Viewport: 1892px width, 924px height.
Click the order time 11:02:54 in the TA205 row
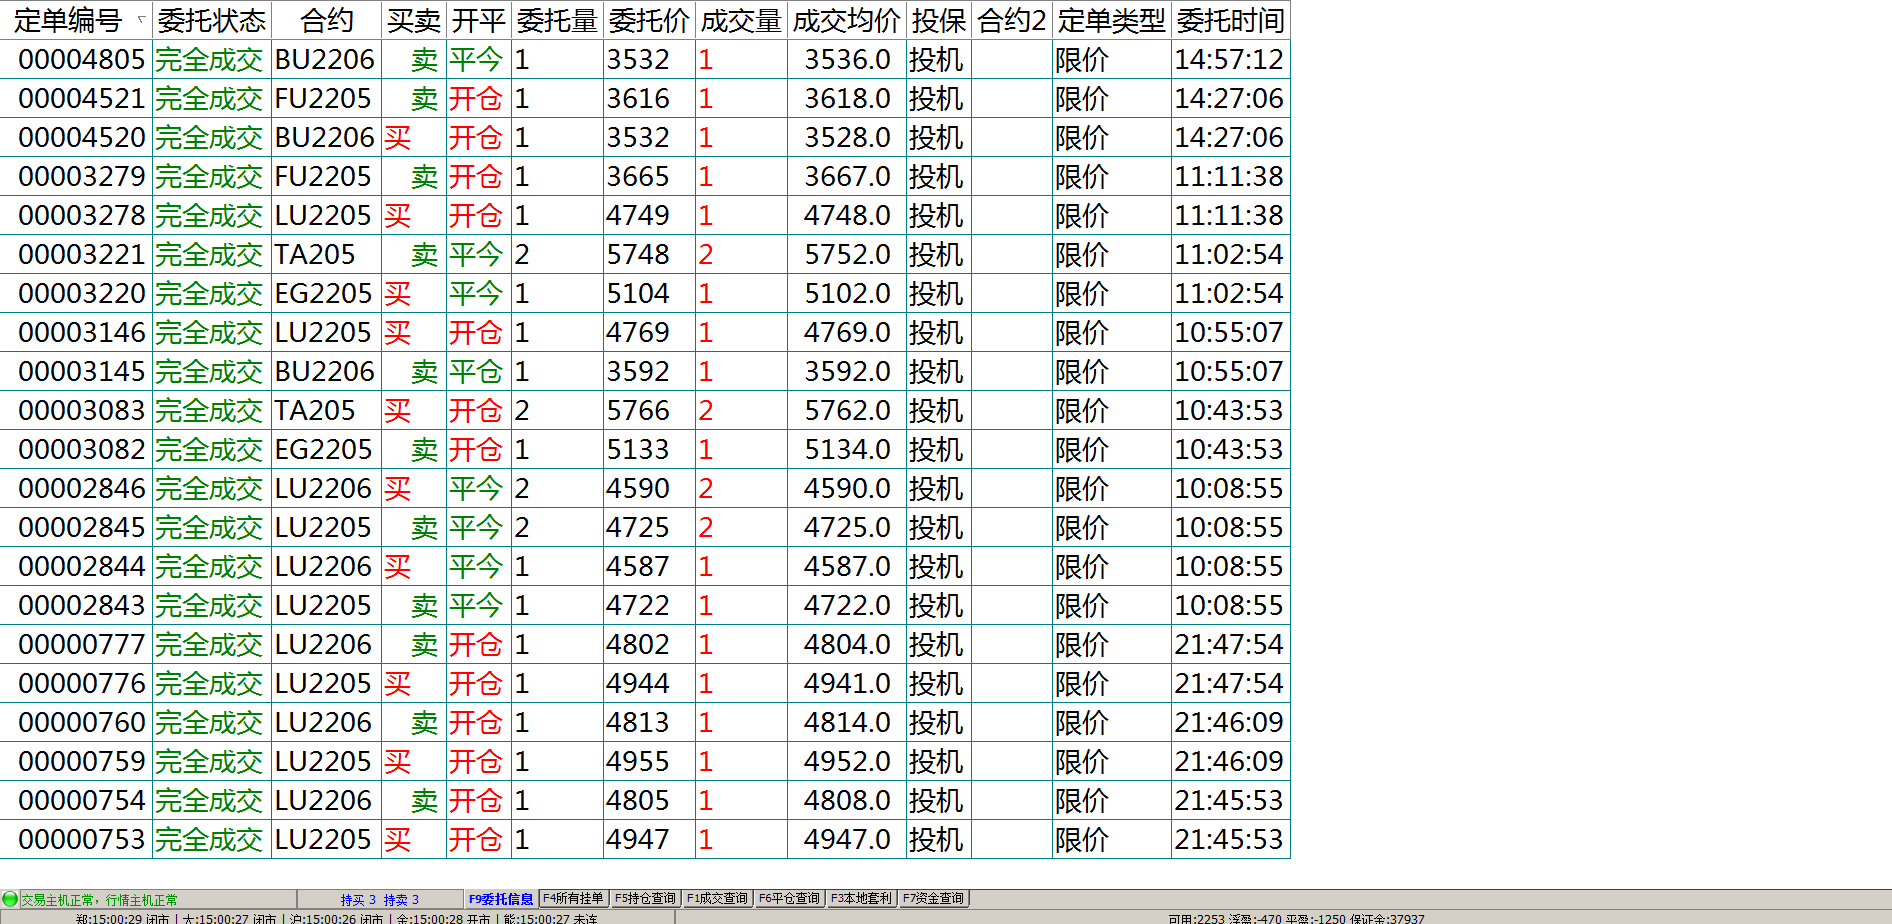click(x=1229, y=255)
